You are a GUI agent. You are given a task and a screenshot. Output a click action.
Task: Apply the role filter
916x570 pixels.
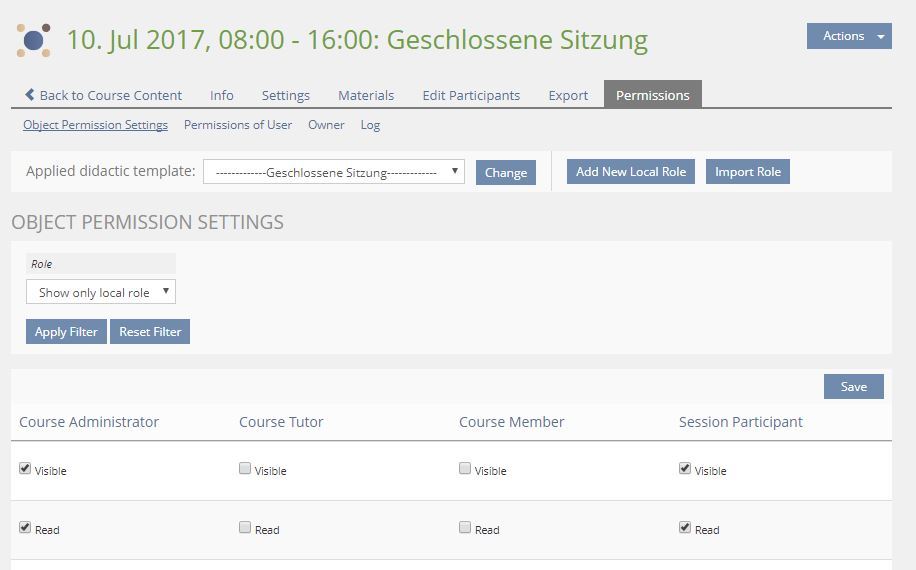click(x=66, y=332)
